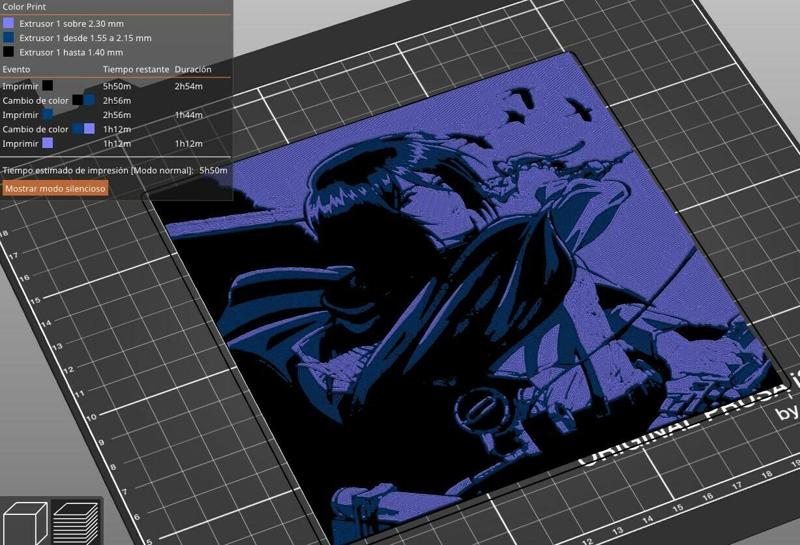
Task: Switch to 3D editor view cube icon
Action: pos(25,524)
